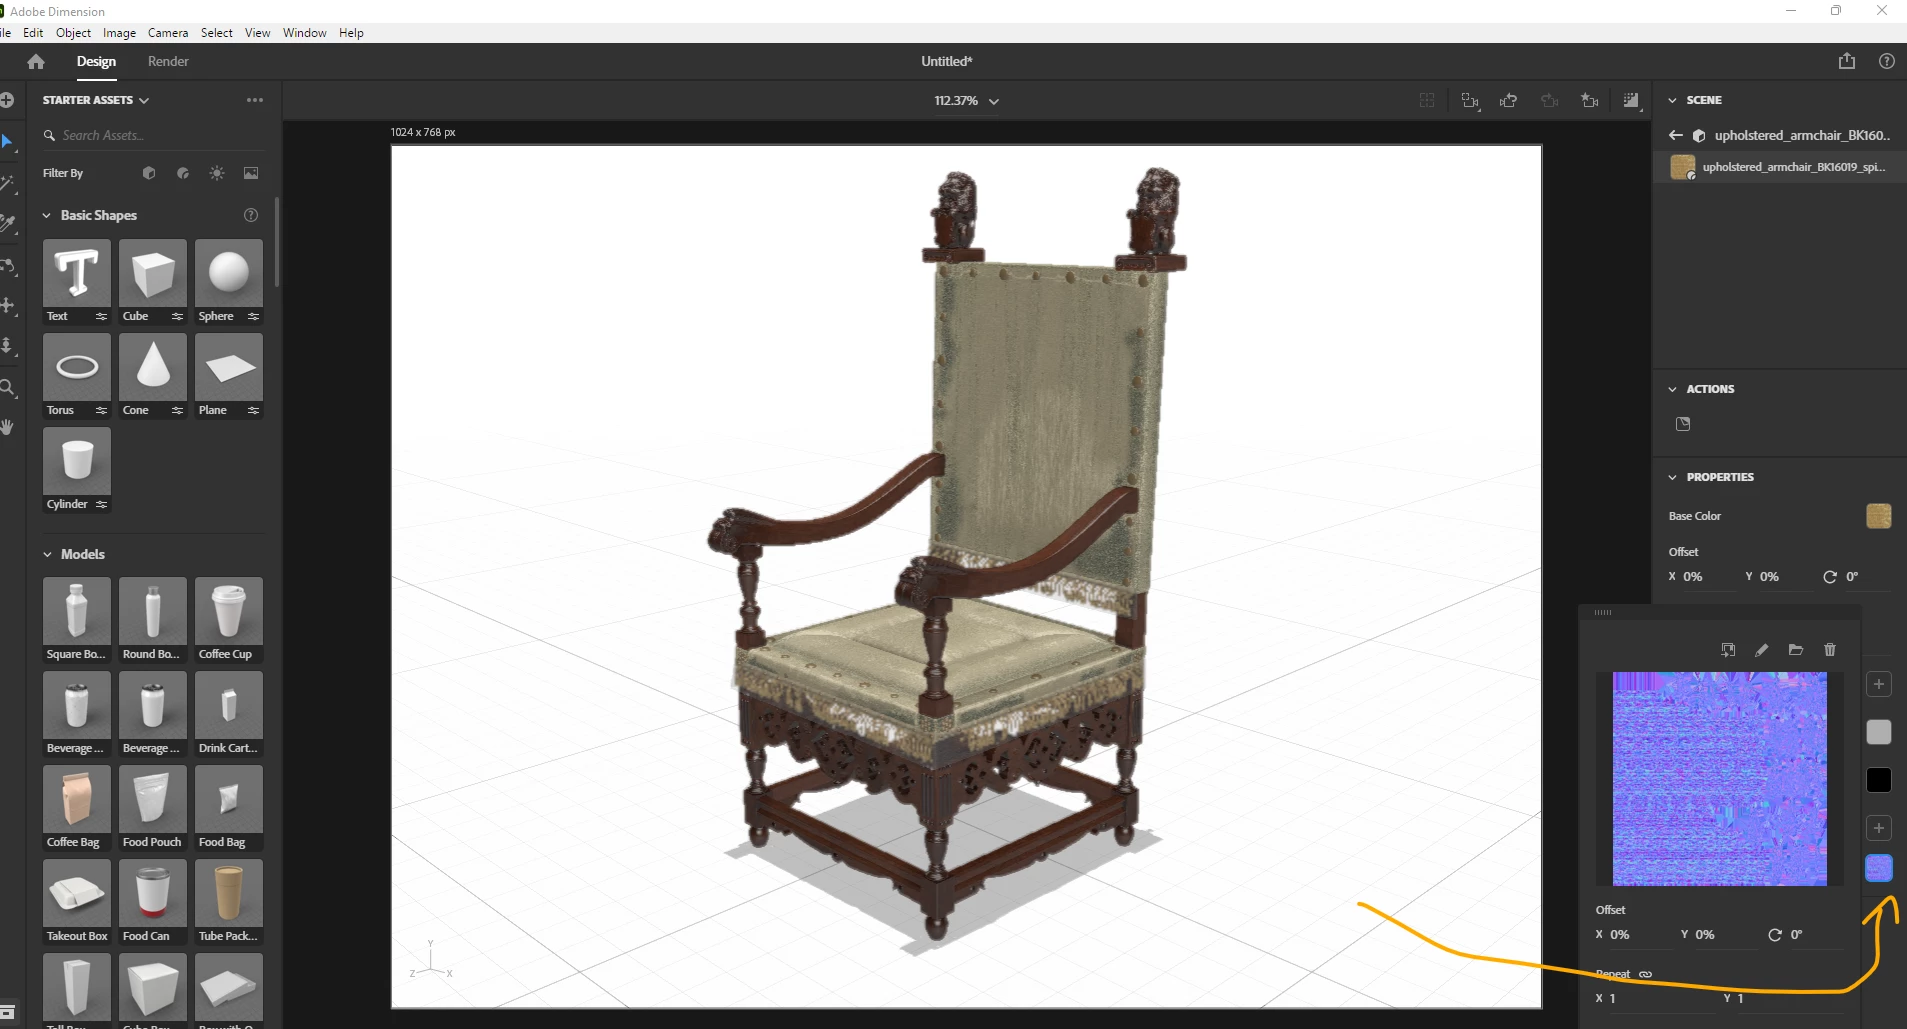Viewport: 1907px width, 1029px height.
Task: Click the convert texture image icon
Action: point(1728,650)
